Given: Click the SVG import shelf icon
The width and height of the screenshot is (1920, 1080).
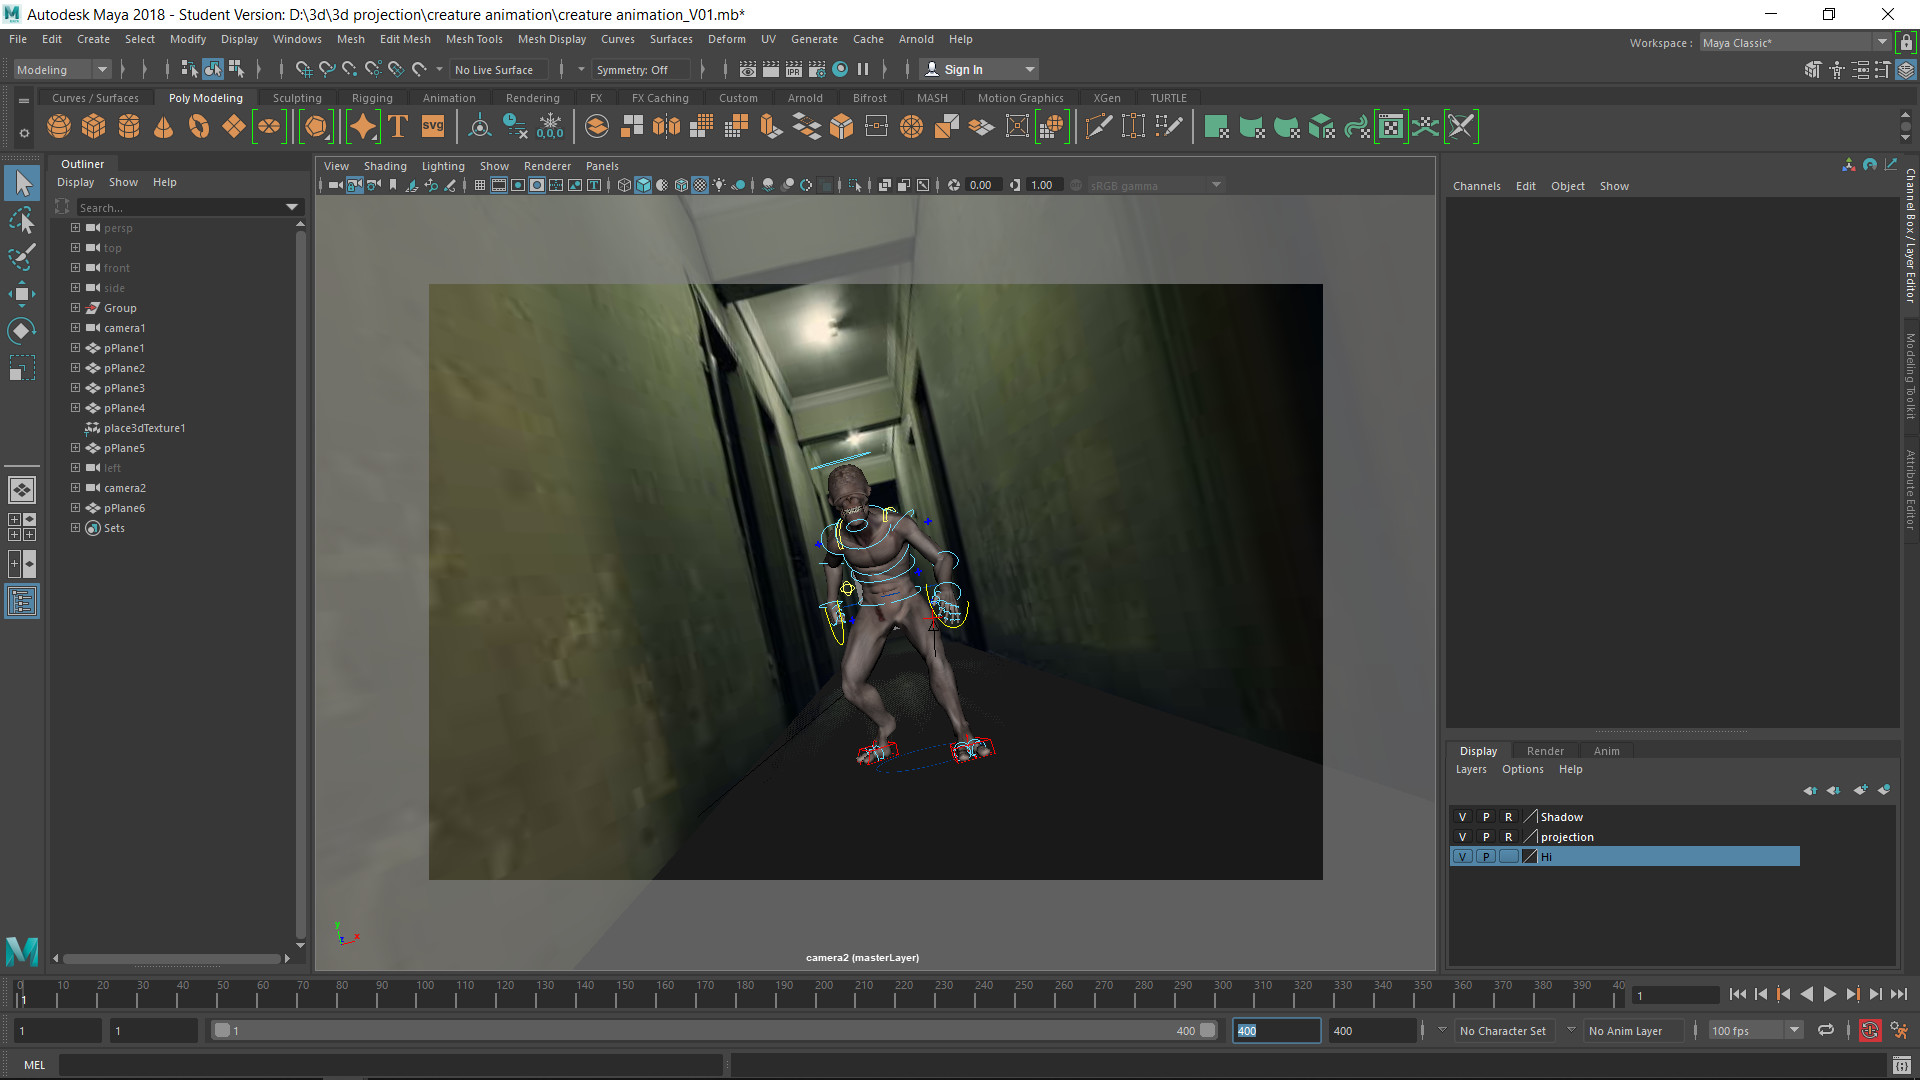Looking at the screenshot, I should (x=433, y=127).
